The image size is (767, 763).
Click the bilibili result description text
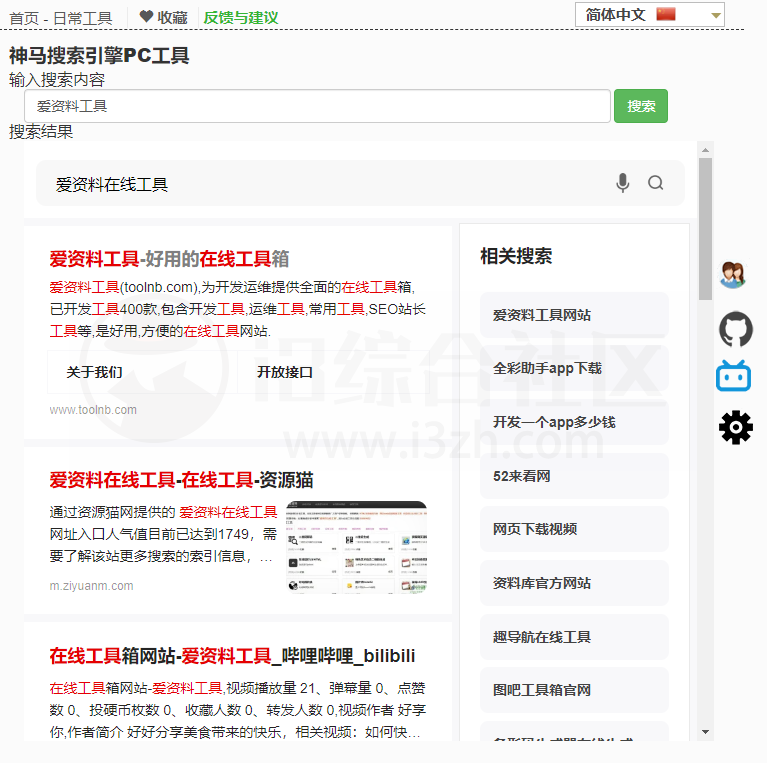coord(238,710)
